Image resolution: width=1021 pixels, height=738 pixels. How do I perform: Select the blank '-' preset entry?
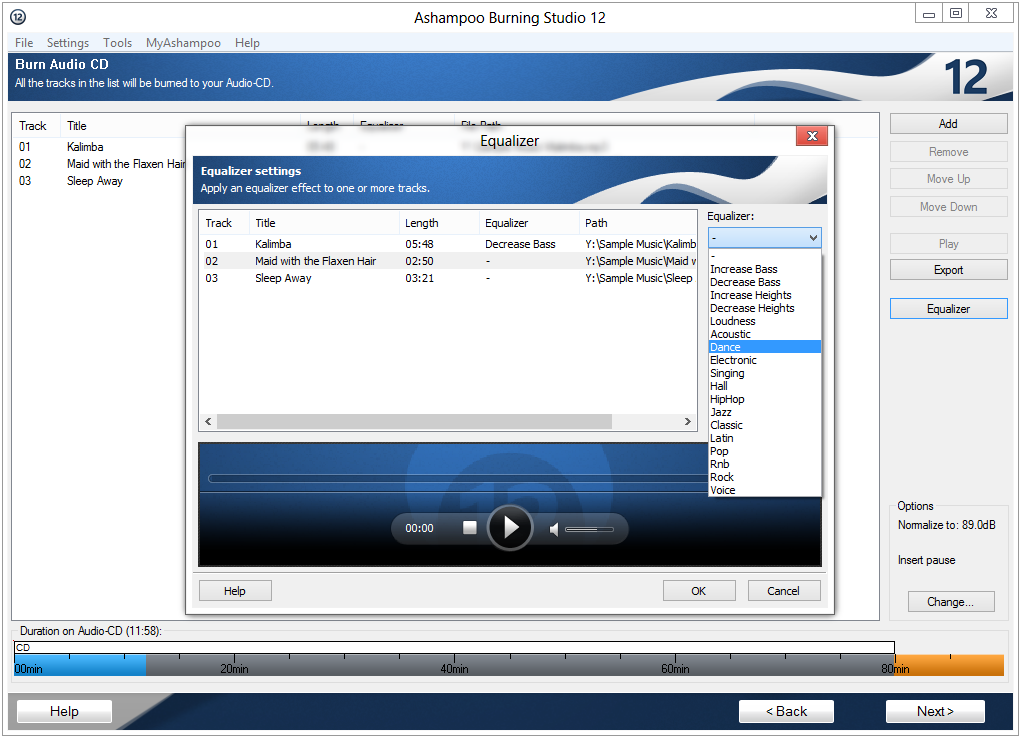(764, 257)
